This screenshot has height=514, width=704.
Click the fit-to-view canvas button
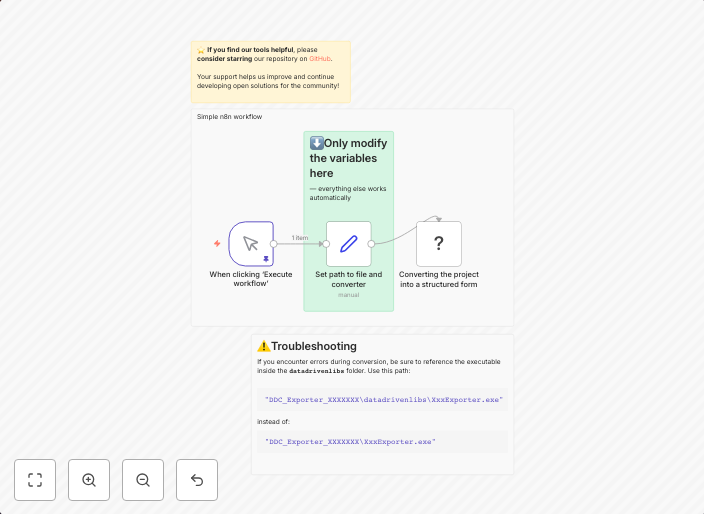point(35,480)
